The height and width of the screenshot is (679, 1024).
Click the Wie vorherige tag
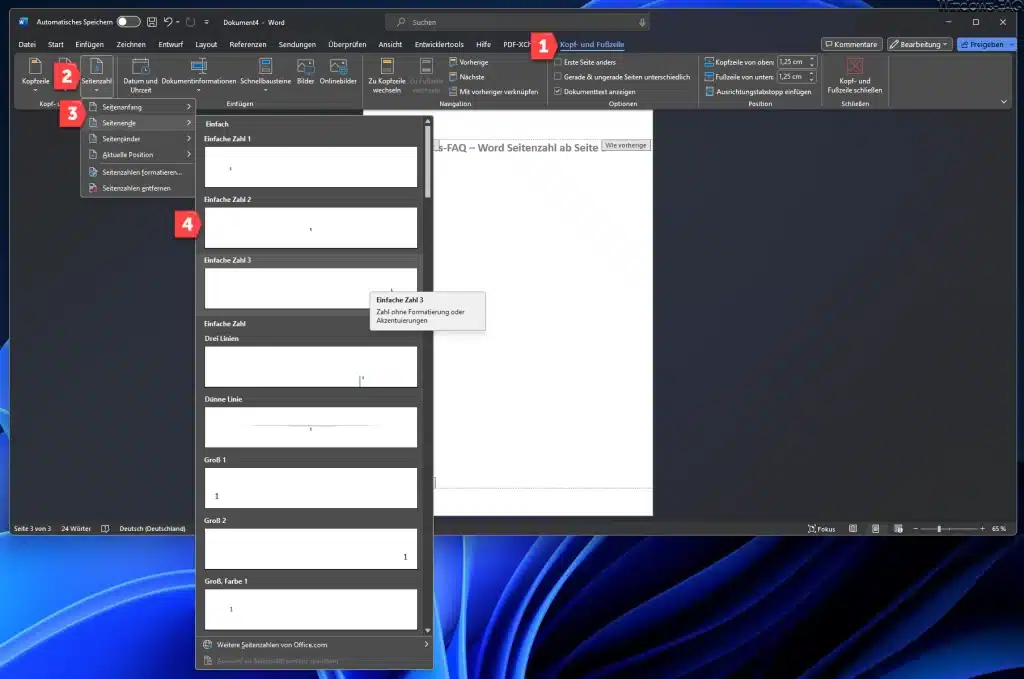coord(626,146)
